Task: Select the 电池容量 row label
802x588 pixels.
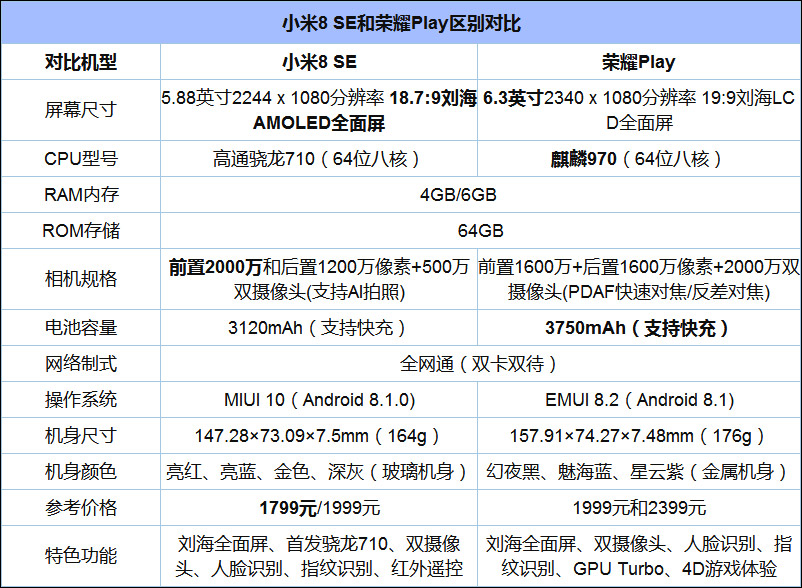Action: [81, 327]
